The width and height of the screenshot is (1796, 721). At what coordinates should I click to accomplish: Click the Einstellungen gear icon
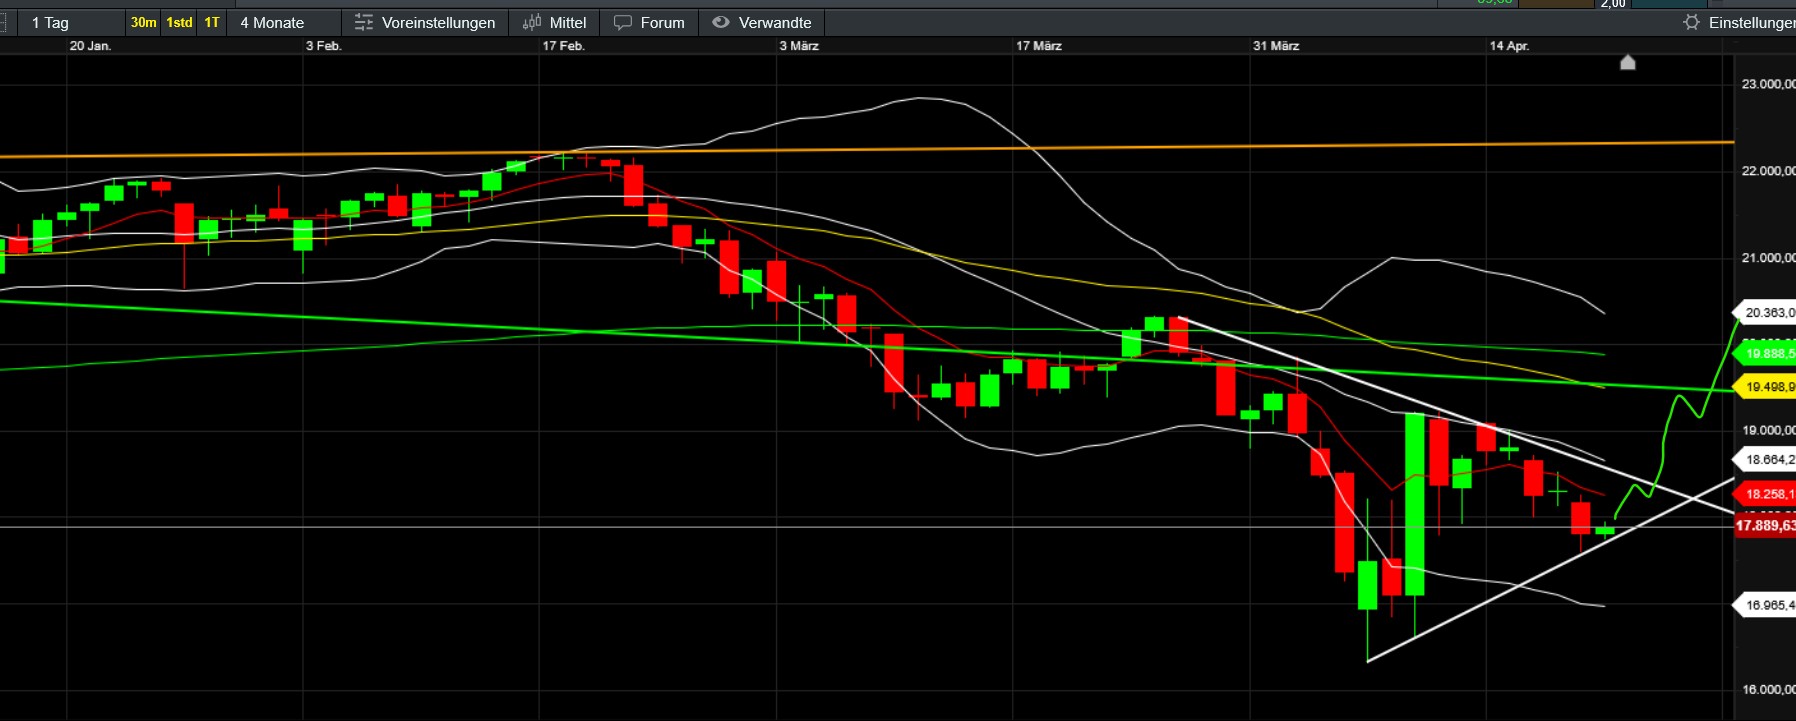pos(1692,22)
